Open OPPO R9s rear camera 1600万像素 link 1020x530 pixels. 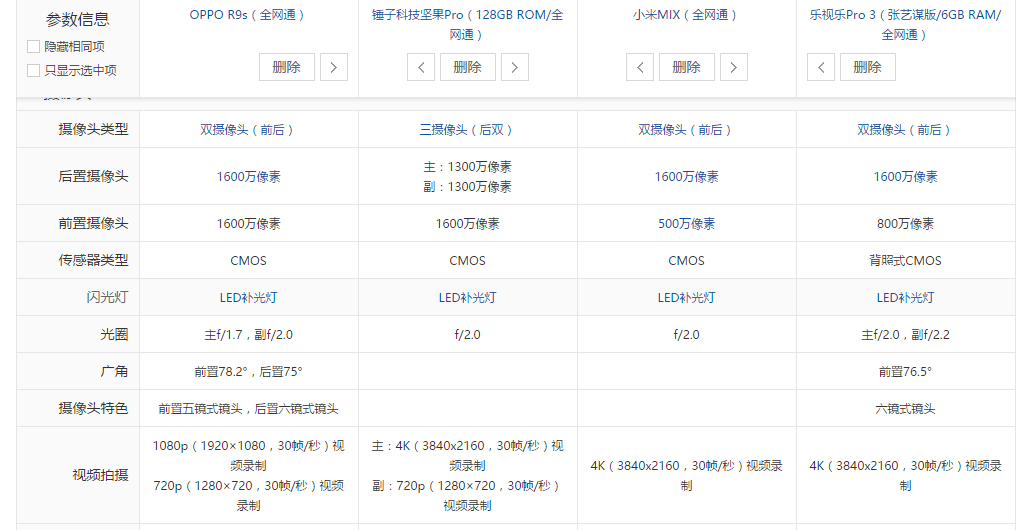pos(248,177)
